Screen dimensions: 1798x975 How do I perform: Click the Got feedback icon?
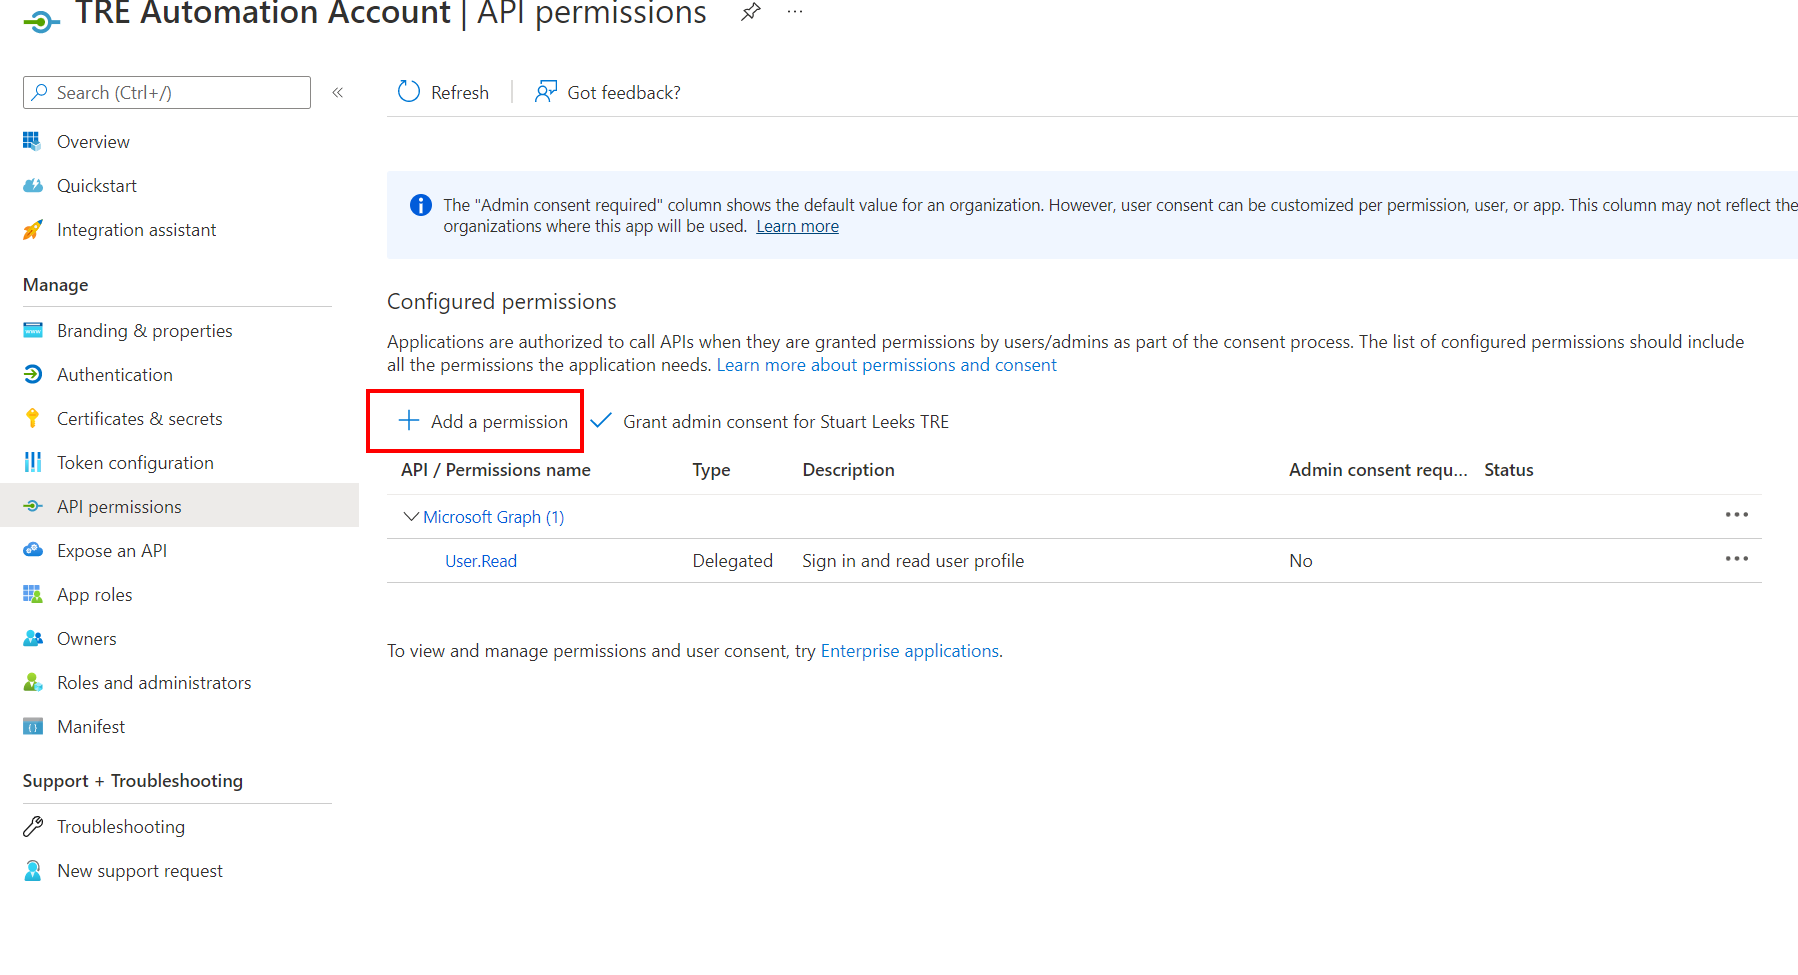(545, 91)
